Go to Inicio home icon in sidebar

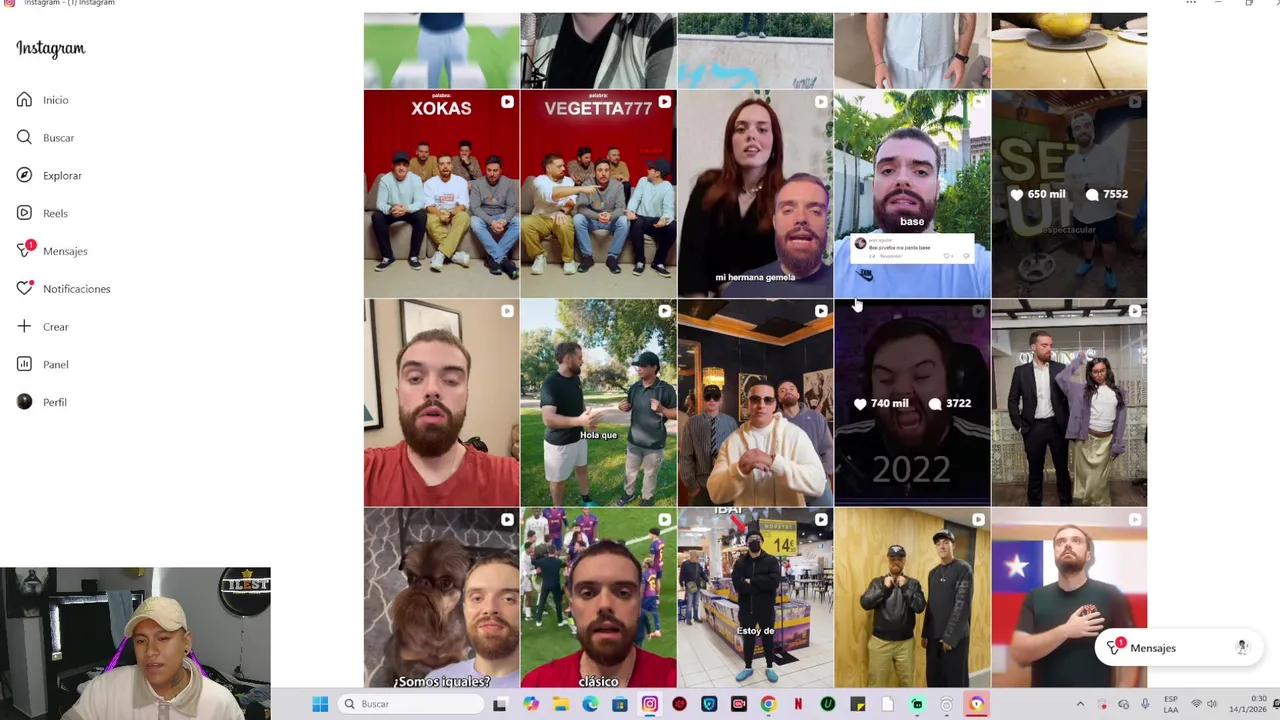pyautogui.click(x=24, y=100)
